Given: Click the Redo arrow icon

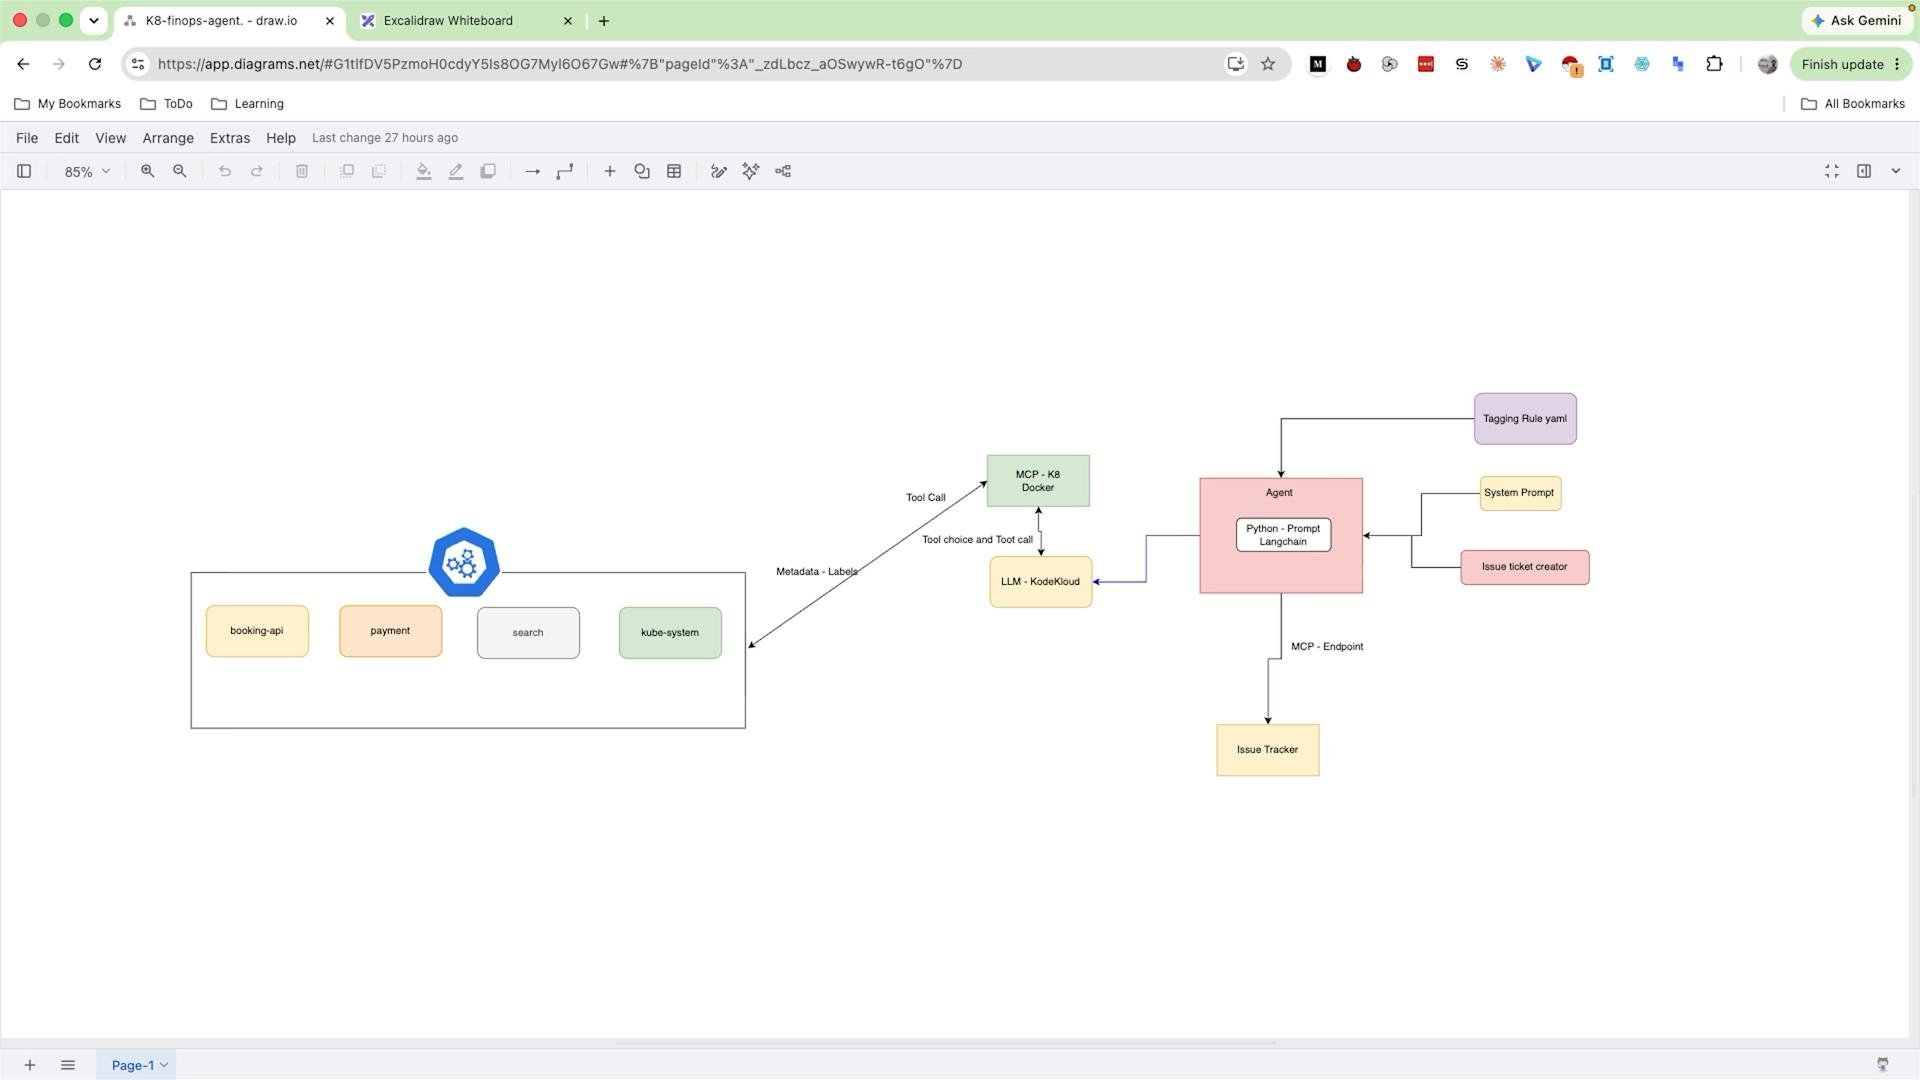Looking at the screenshot, I should (257, 171).
